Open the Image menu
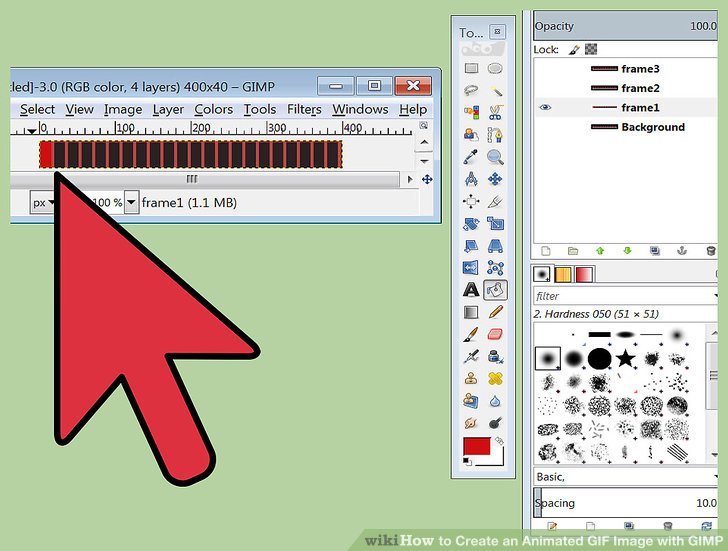The image size is (728, 551). (123, 110)
